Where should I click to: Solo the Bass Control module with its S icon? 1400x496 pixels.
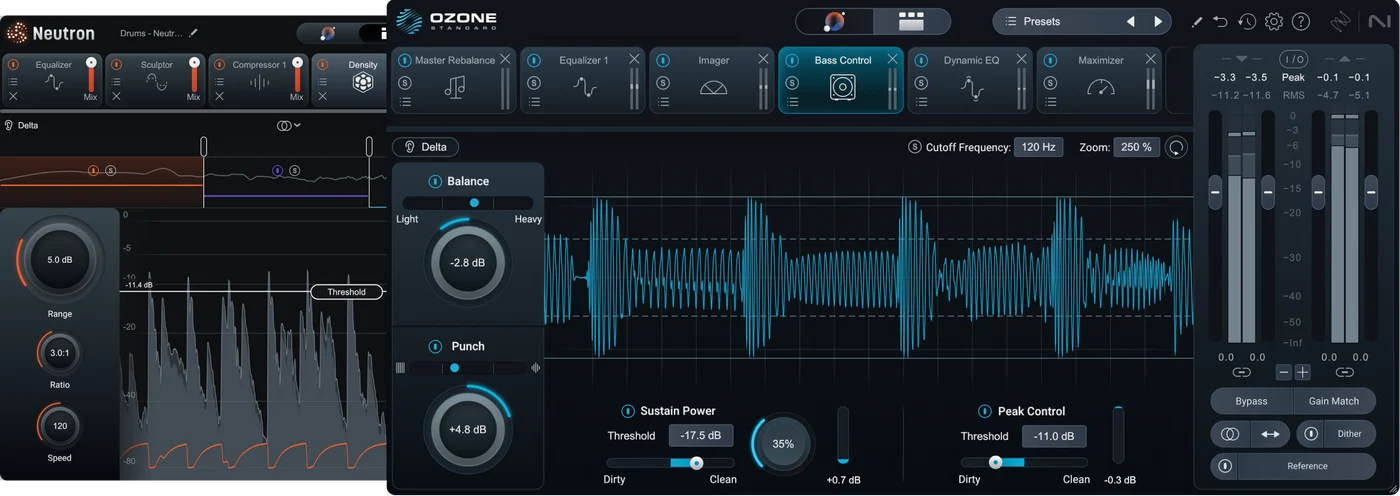pyautogui.click(x=792, y=83)
